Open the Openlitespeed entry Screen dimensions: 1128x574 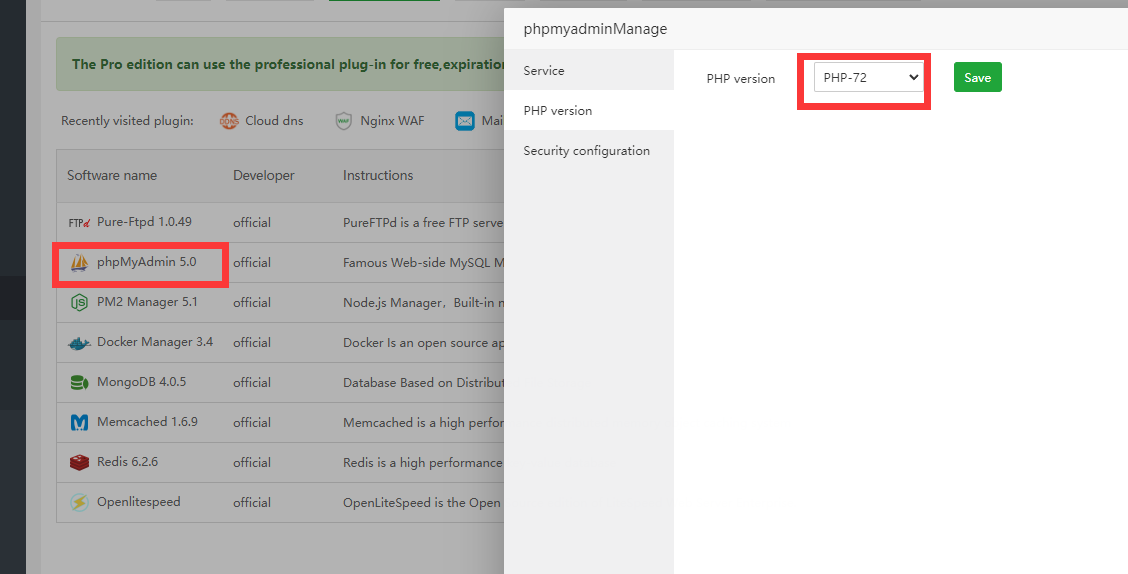[139, 502]
